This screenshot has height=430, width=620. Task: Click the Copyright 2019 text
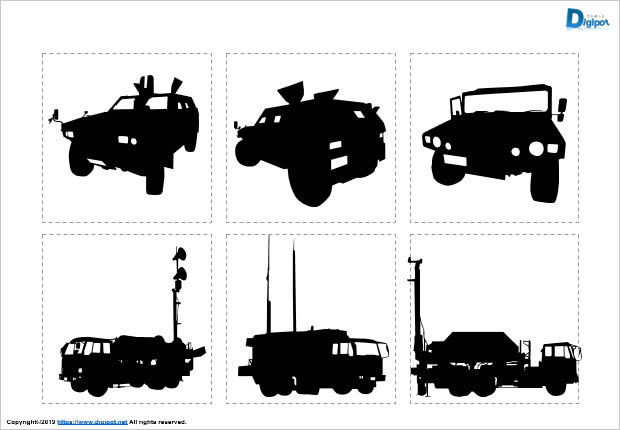pyautogui.click(x=30, y=423)
